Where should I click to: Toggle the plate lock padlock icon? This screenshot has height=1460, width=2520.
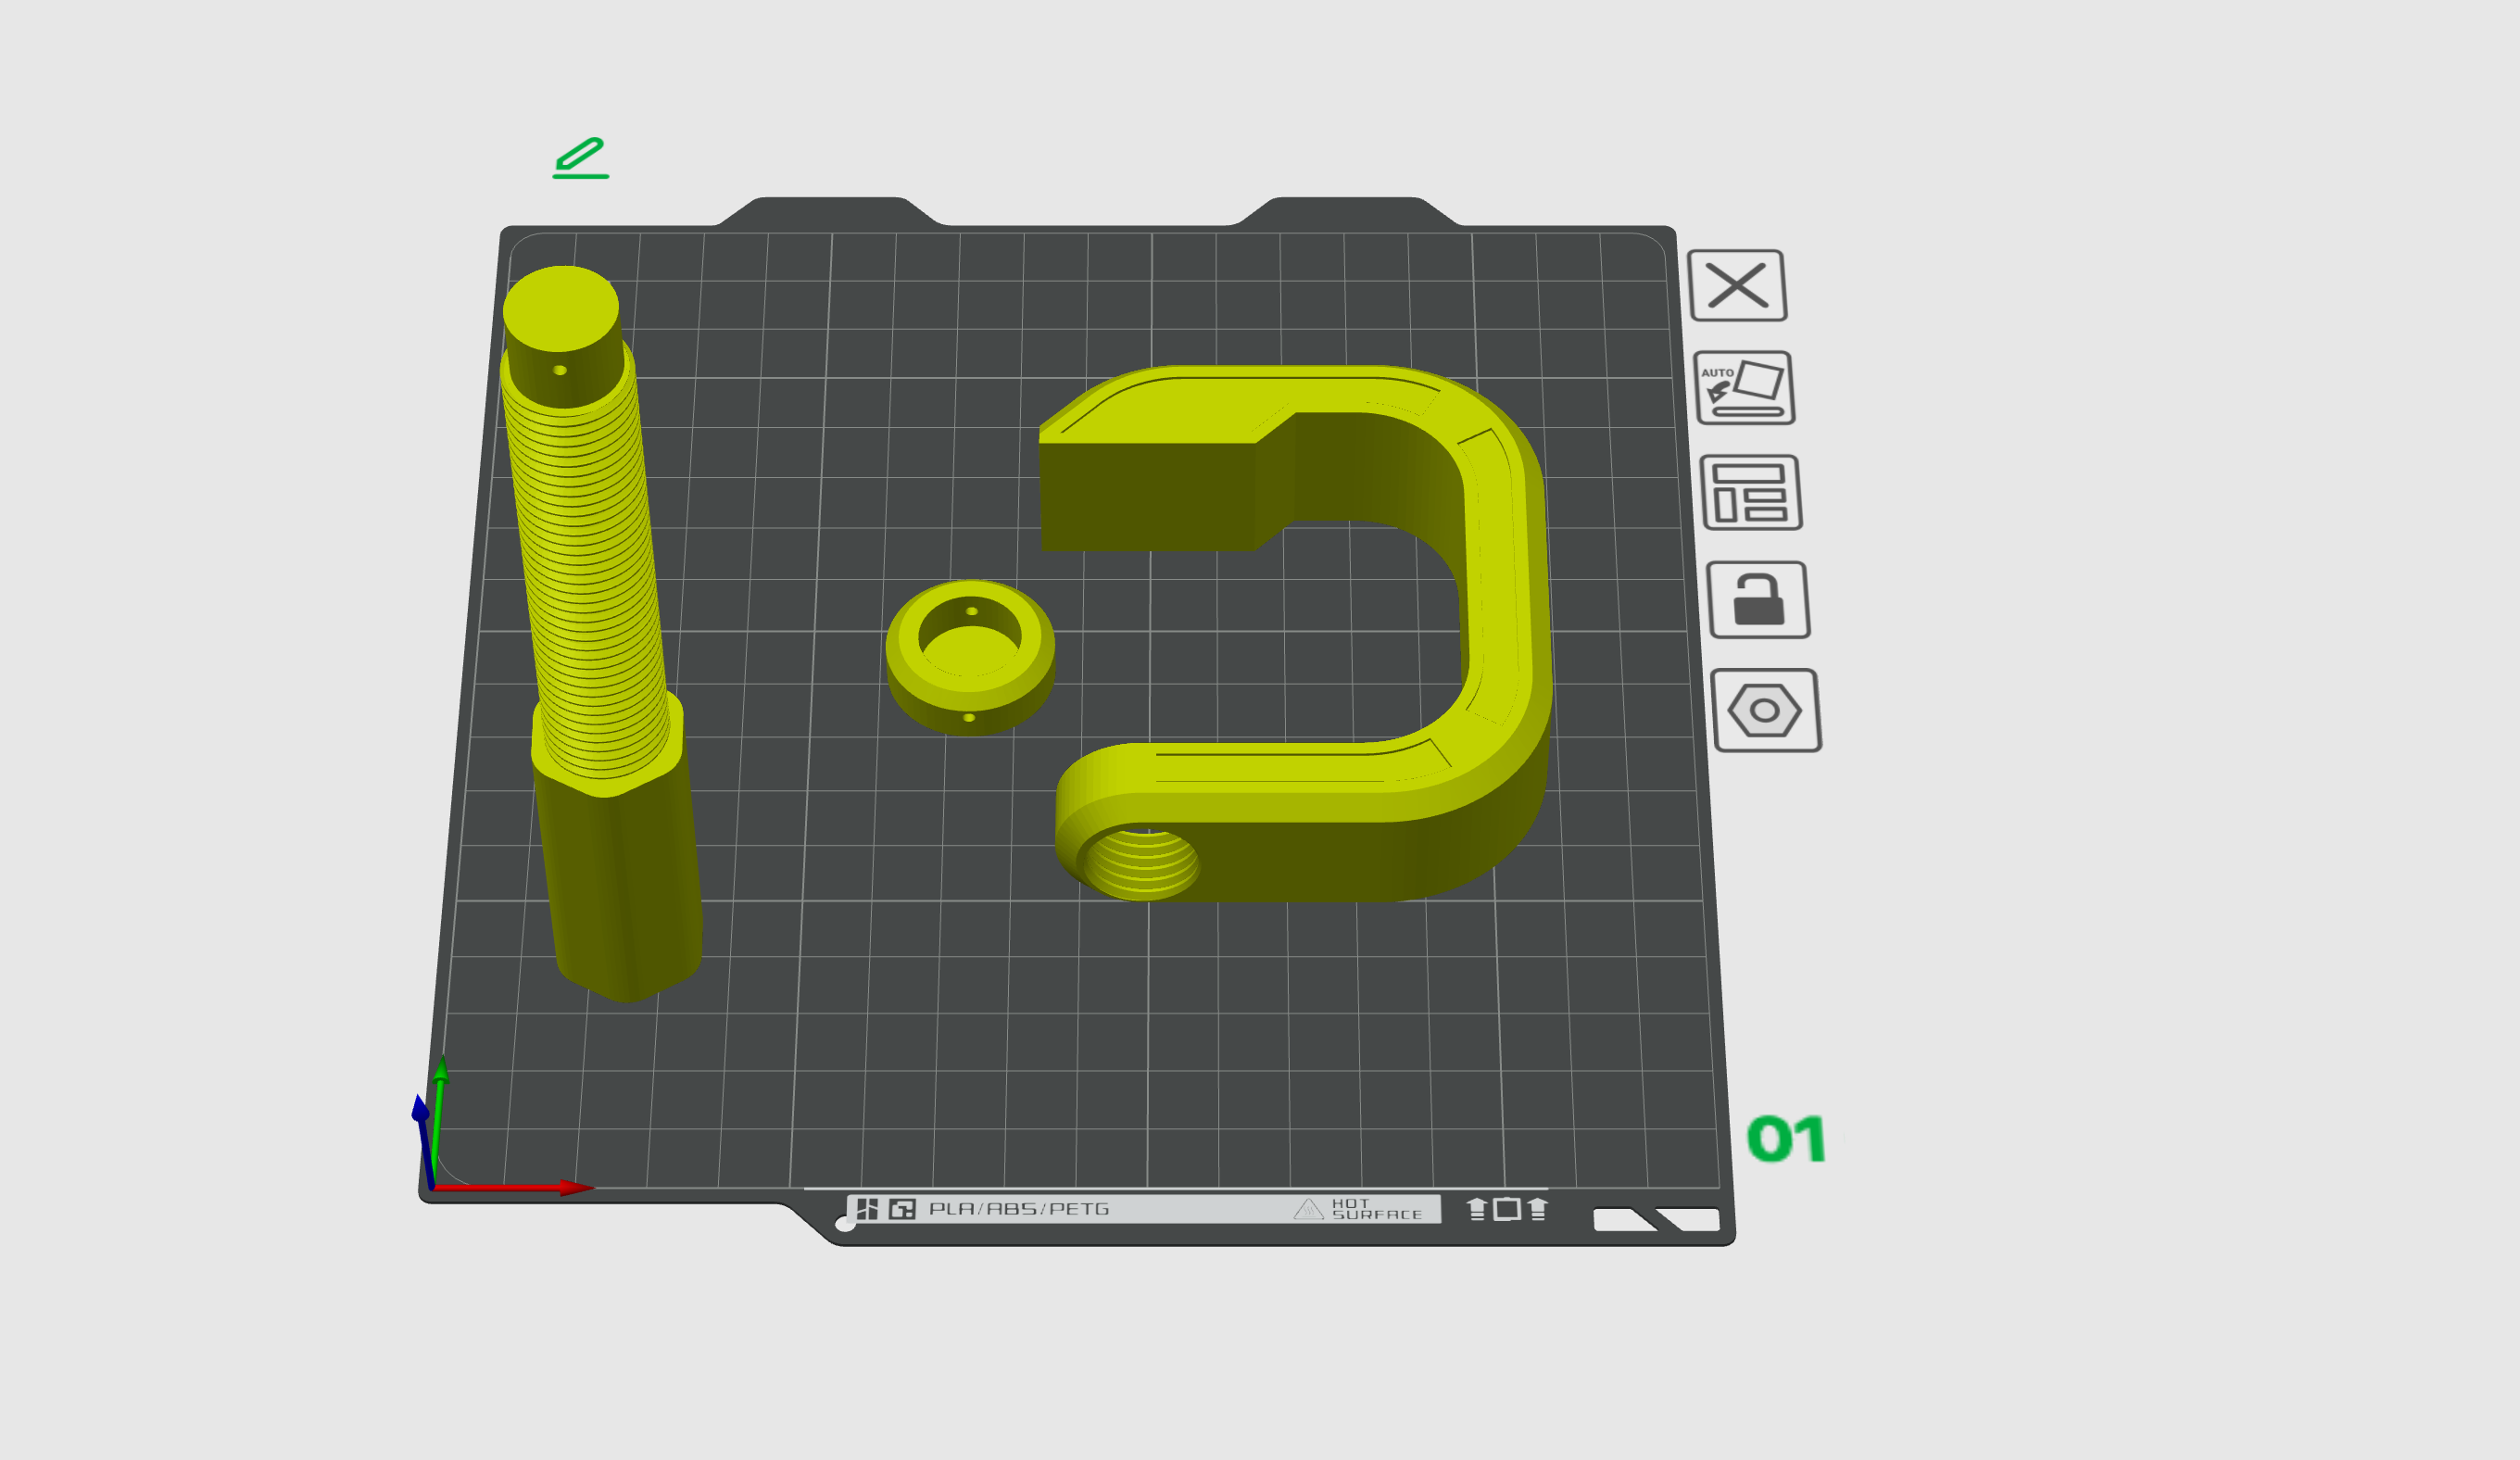(1758, 600)
